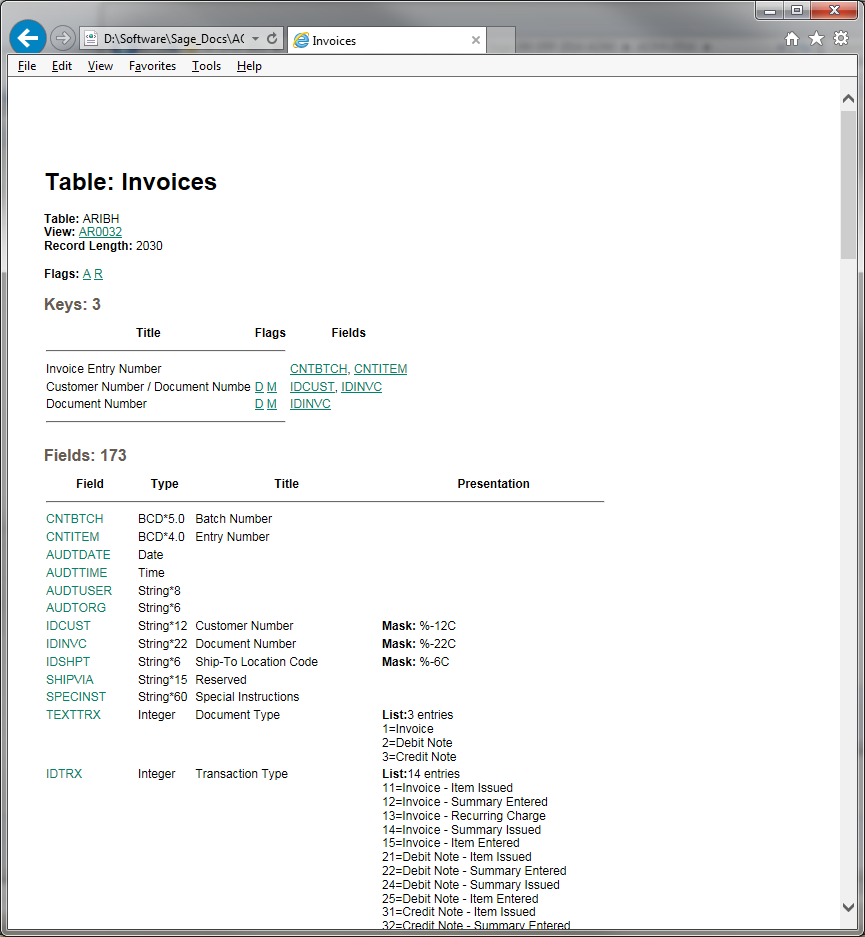Screen dimensions: 865x937
Task: Click the scrollbar up arrow
Action: [848, 99]
